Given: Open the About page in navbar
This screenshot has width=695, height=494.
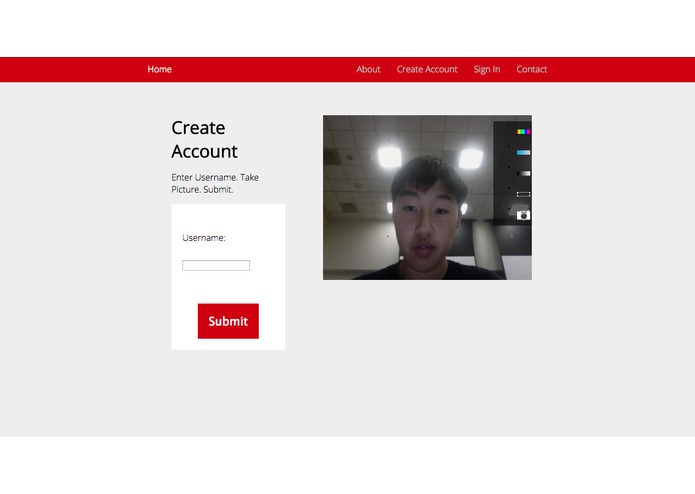Looking at the screenshot, I should tap(368, 69).
